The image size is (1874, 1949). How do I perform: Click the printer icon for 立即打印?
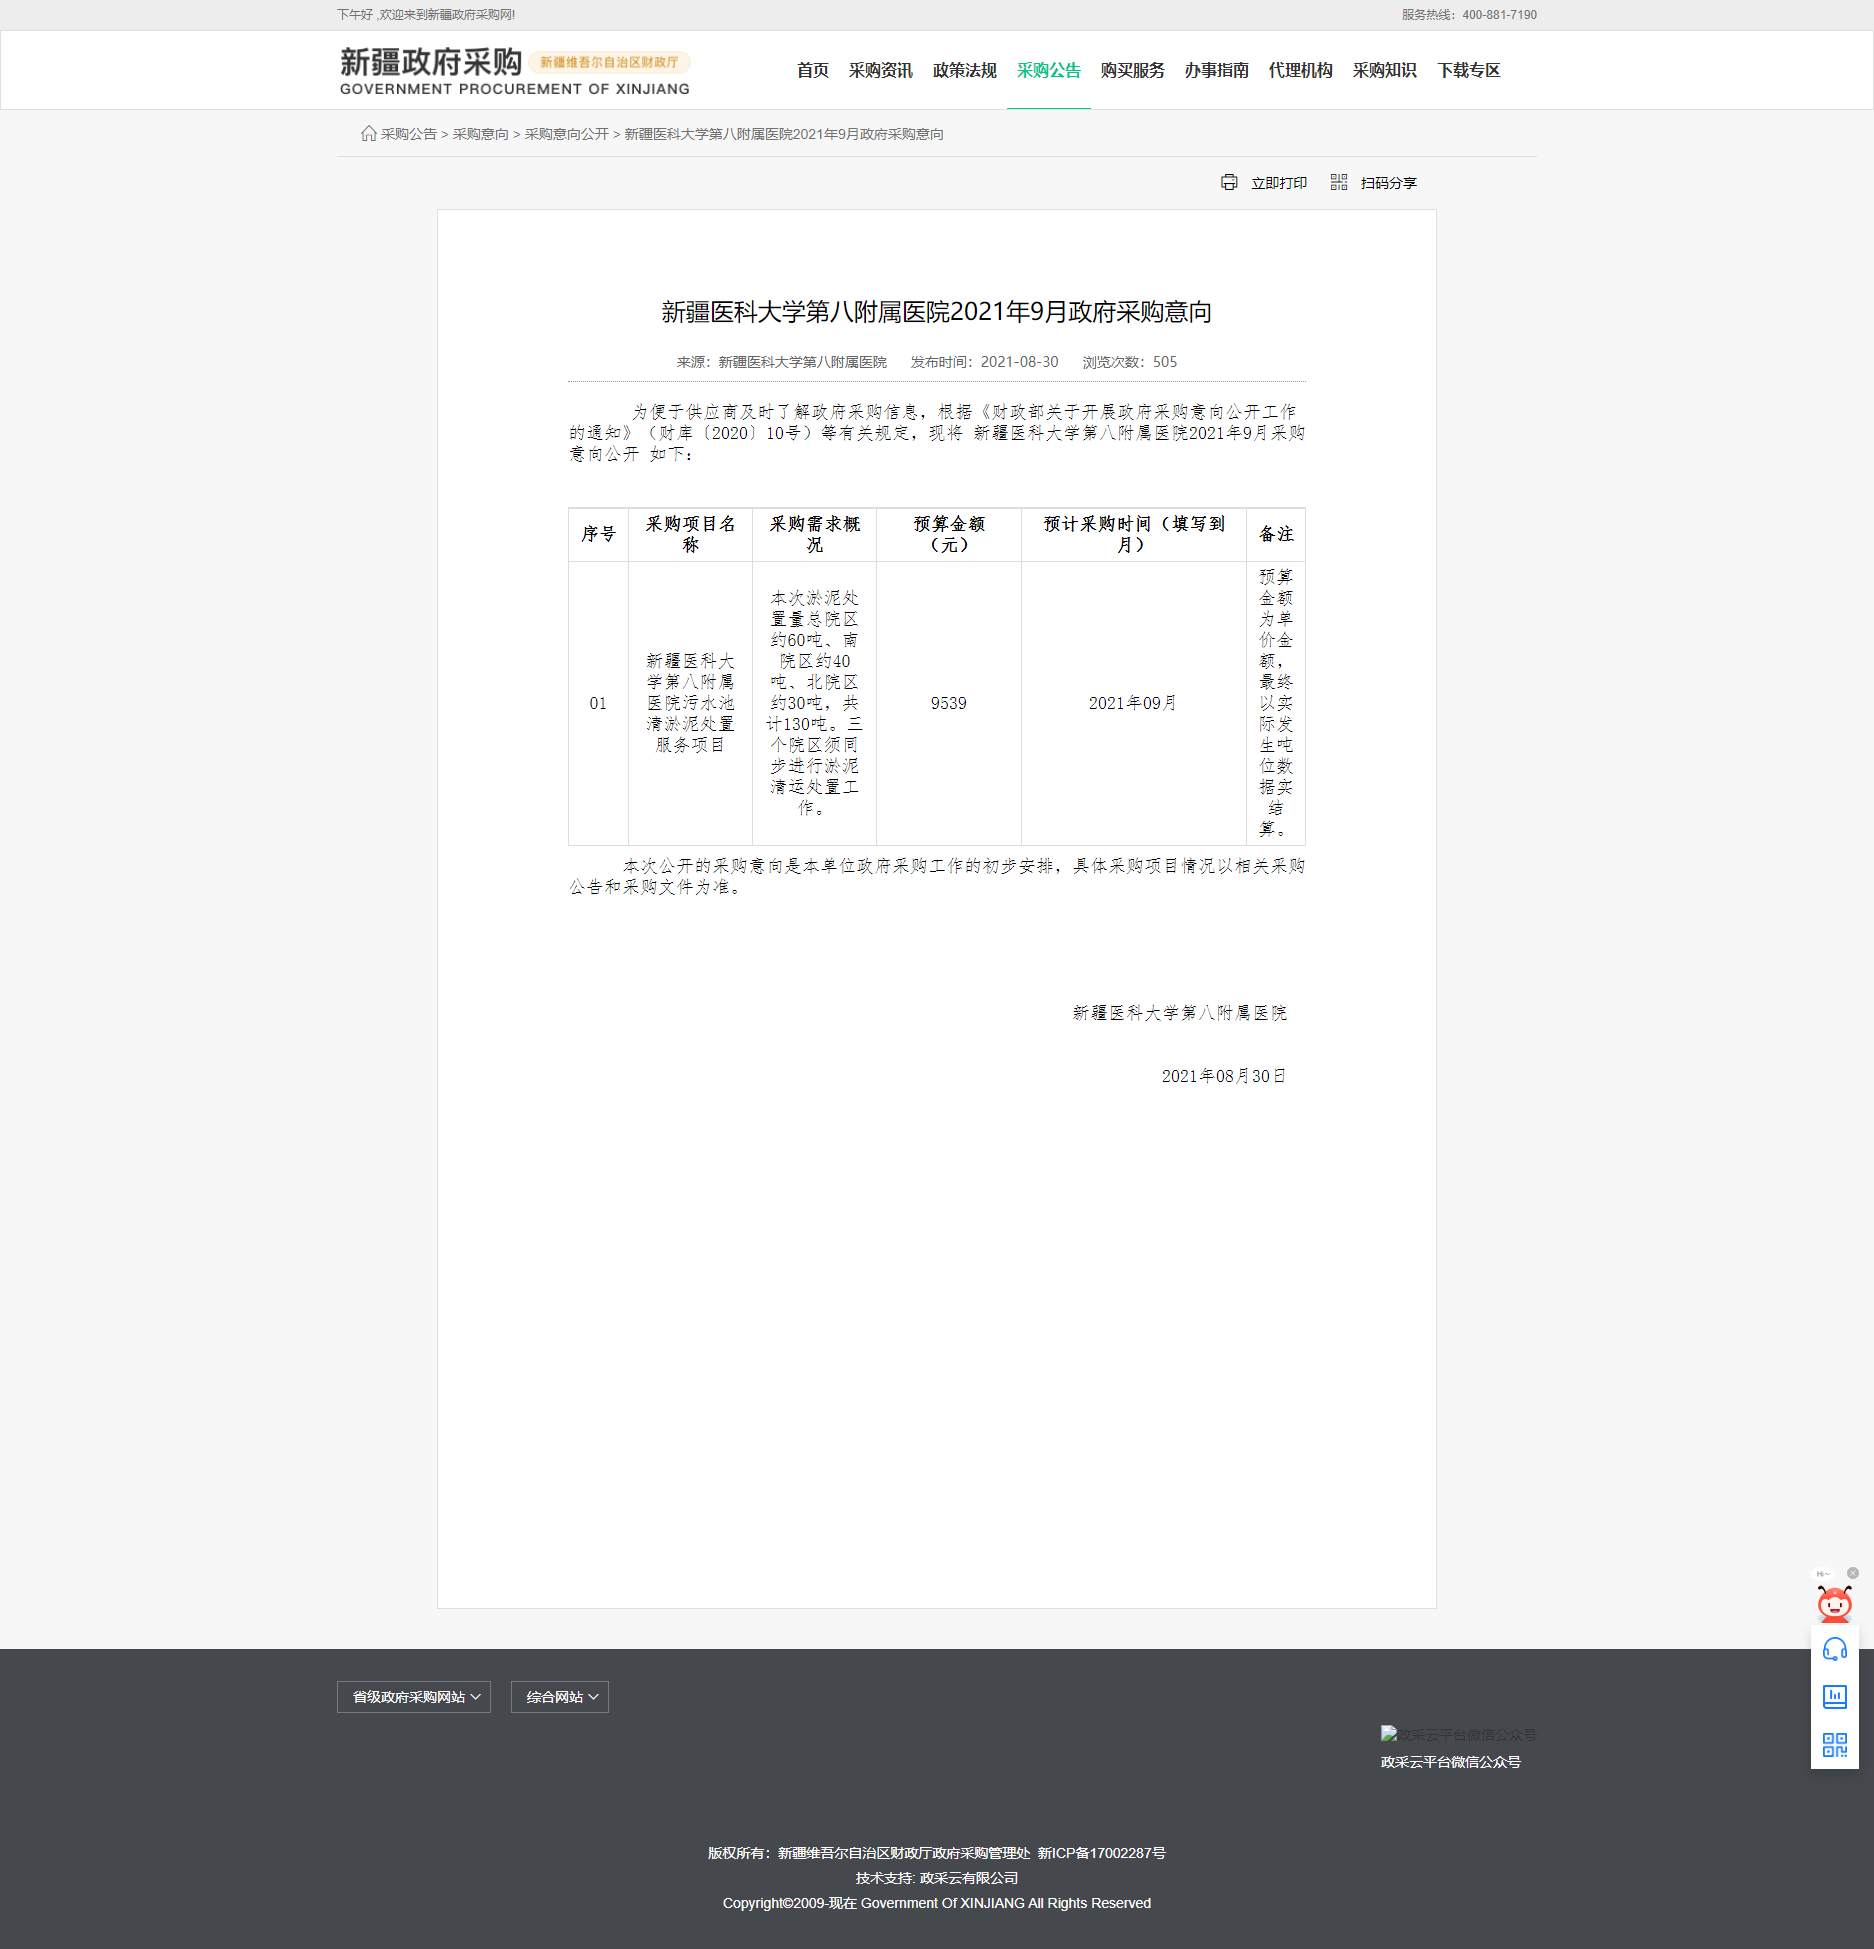point(1229,182)
